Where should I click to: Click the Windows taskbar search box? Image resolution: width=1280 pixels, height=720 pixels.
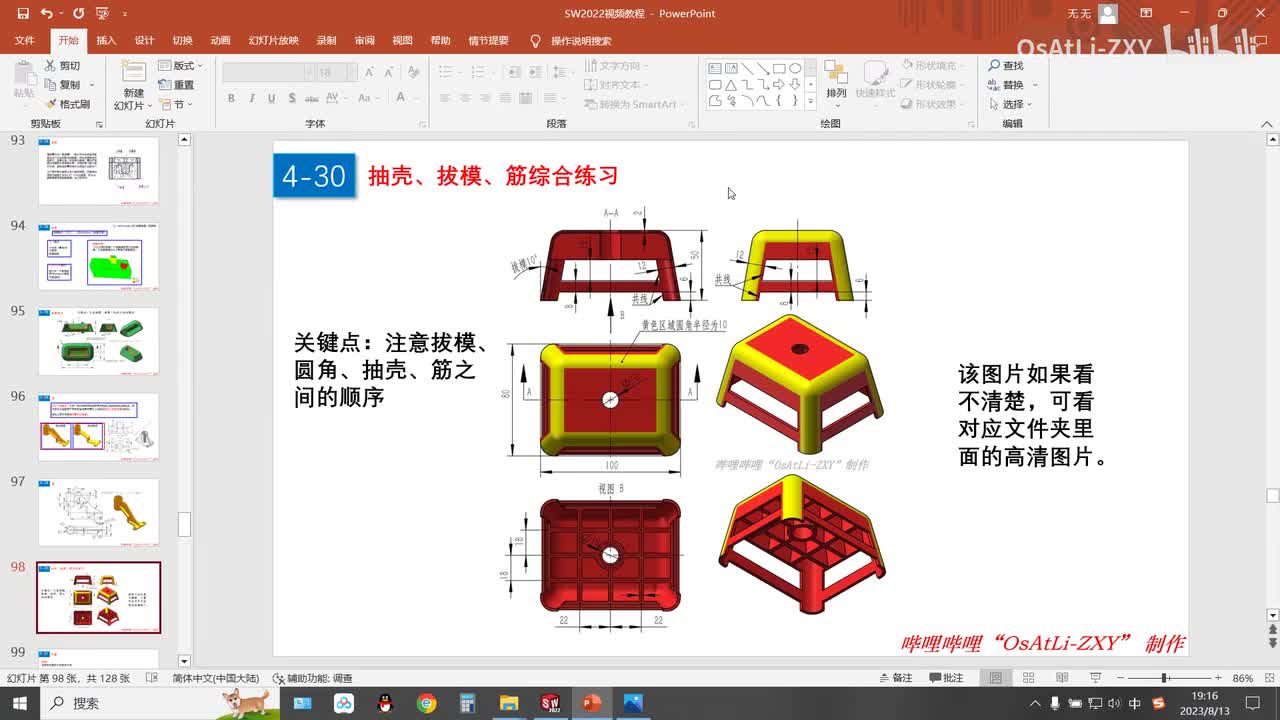click(x=158, y=703)
